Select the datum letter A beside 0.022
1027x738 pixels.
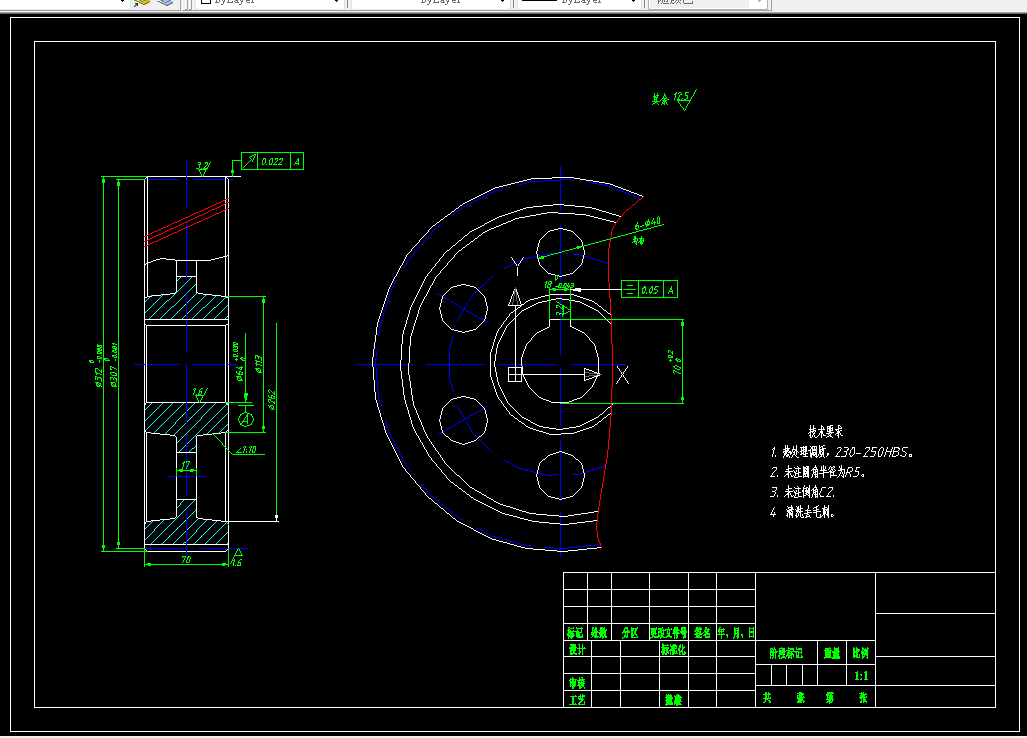click(x=297, y=162)
